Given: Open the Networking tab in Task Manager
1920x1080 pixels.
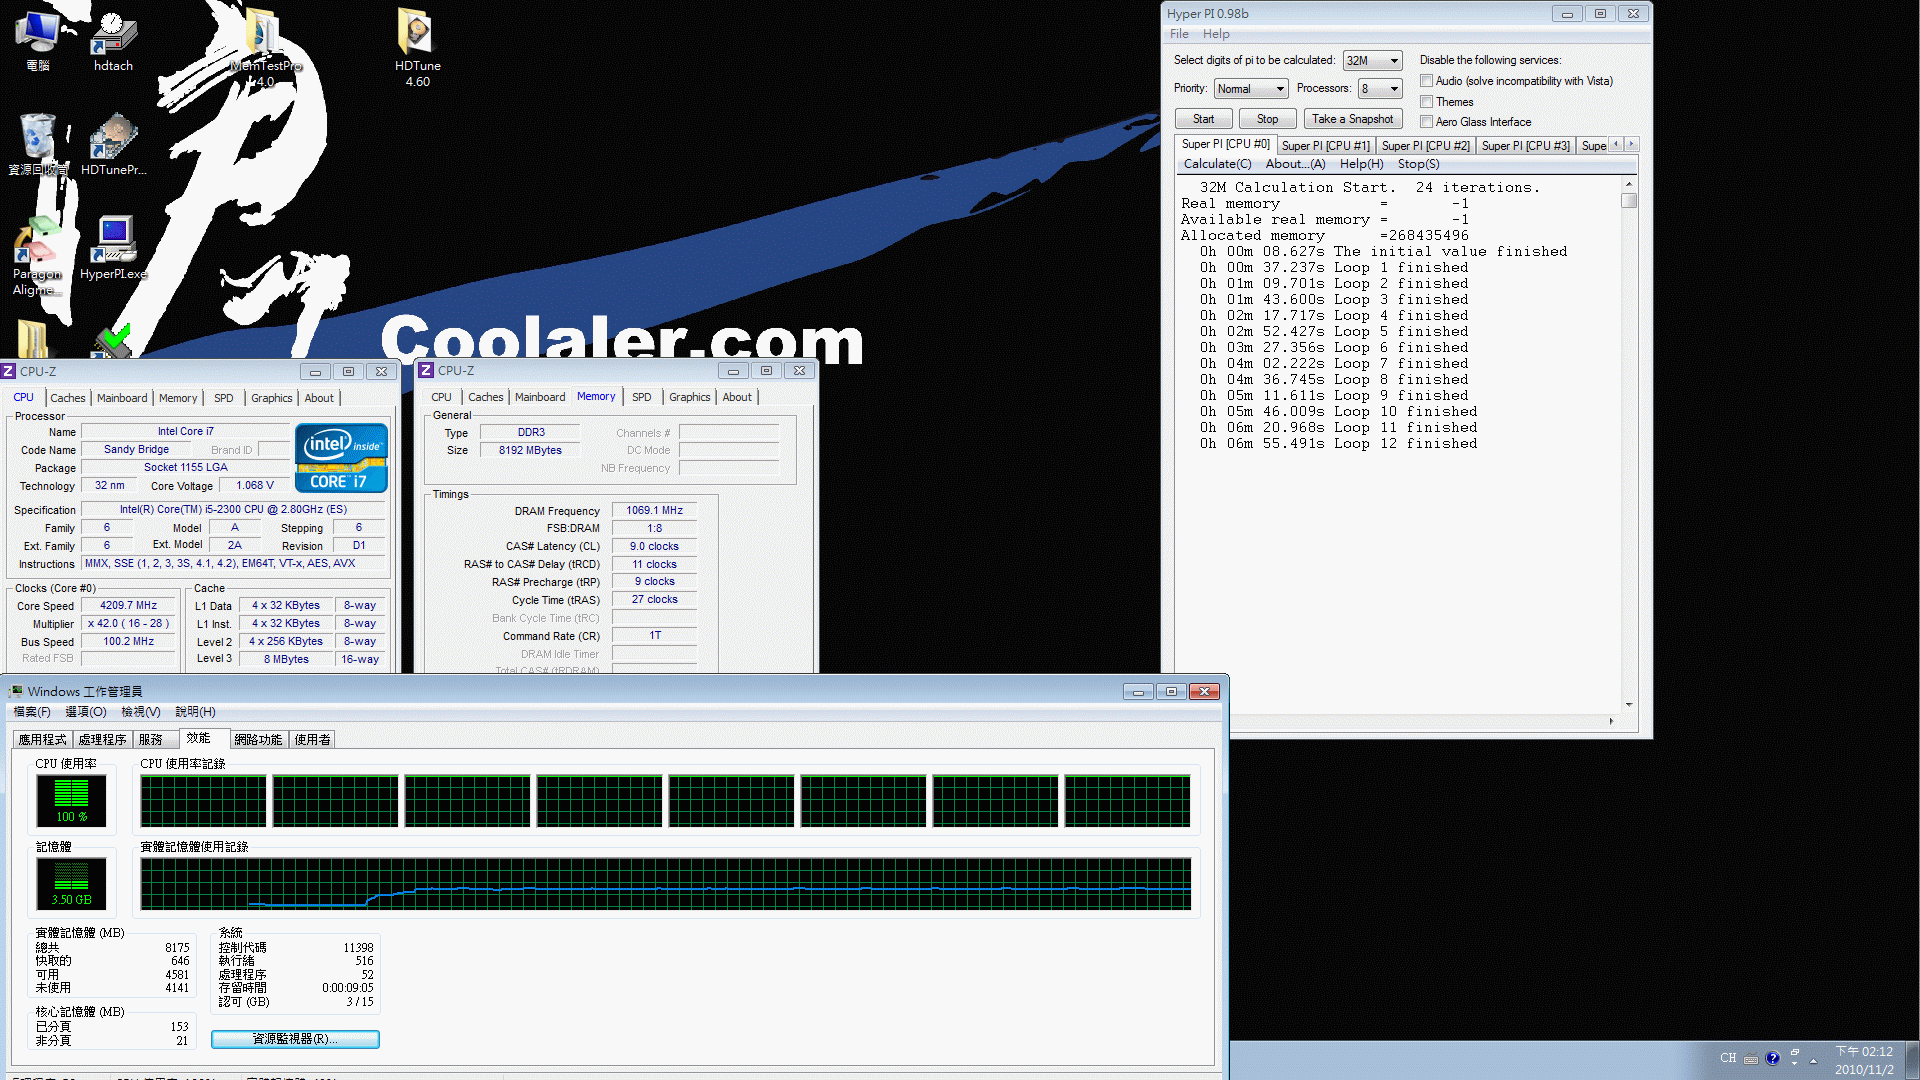Looking at the screenshot, I should click(258, 740).
